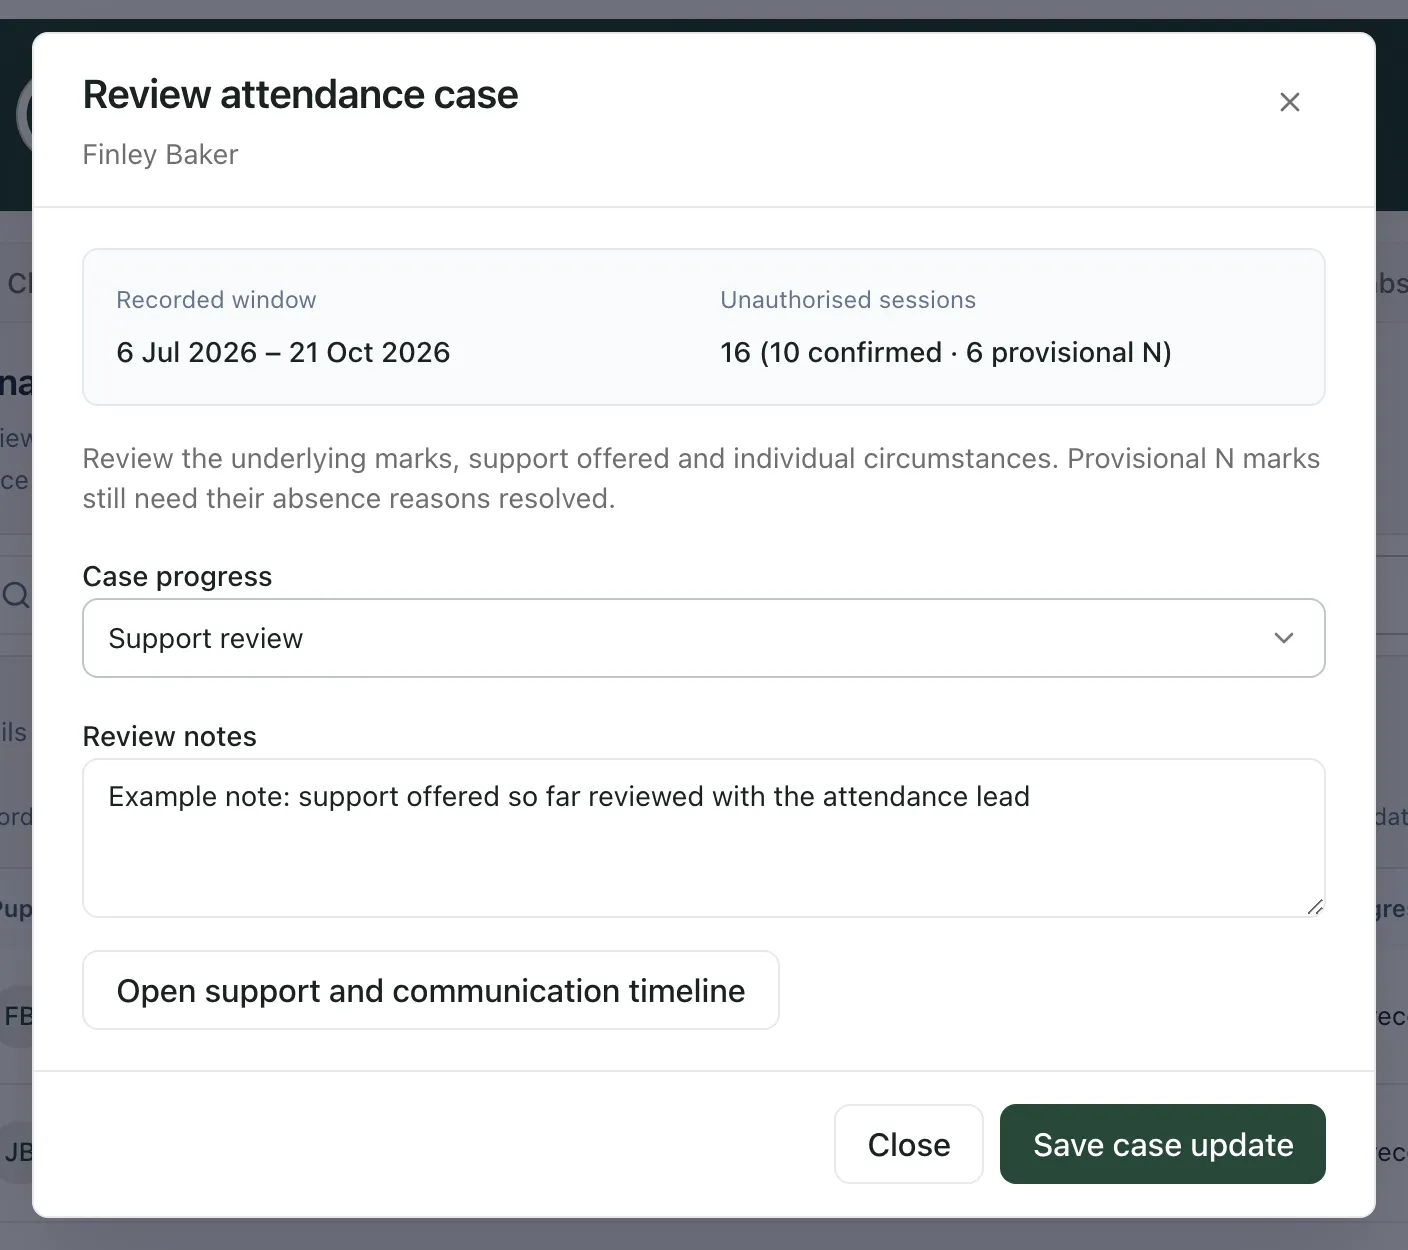Open the Case progress dropdown
Image resolution: width=1408 pixels, height=1250 pixels.
pyautogui.click(x=703, y=638)
